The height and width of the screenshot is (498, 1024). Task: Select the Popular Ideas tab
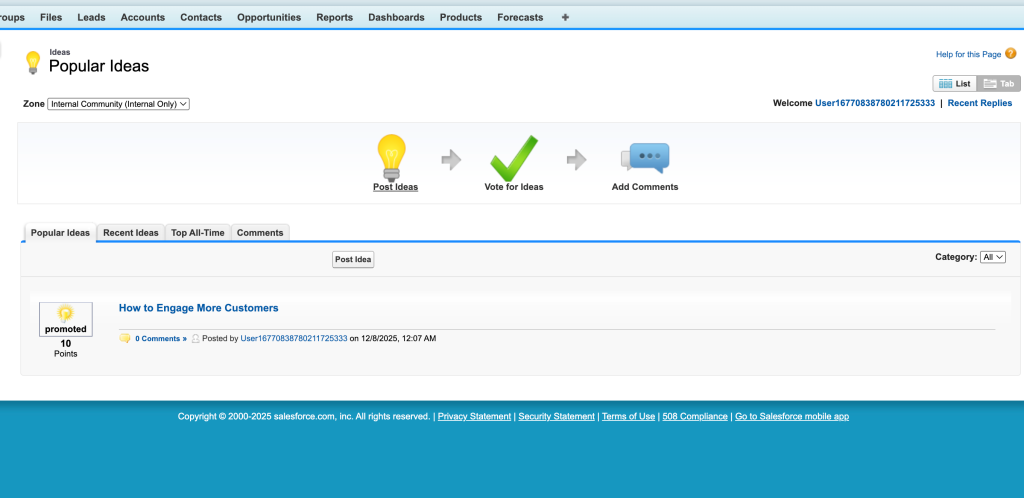coord(60,233)
